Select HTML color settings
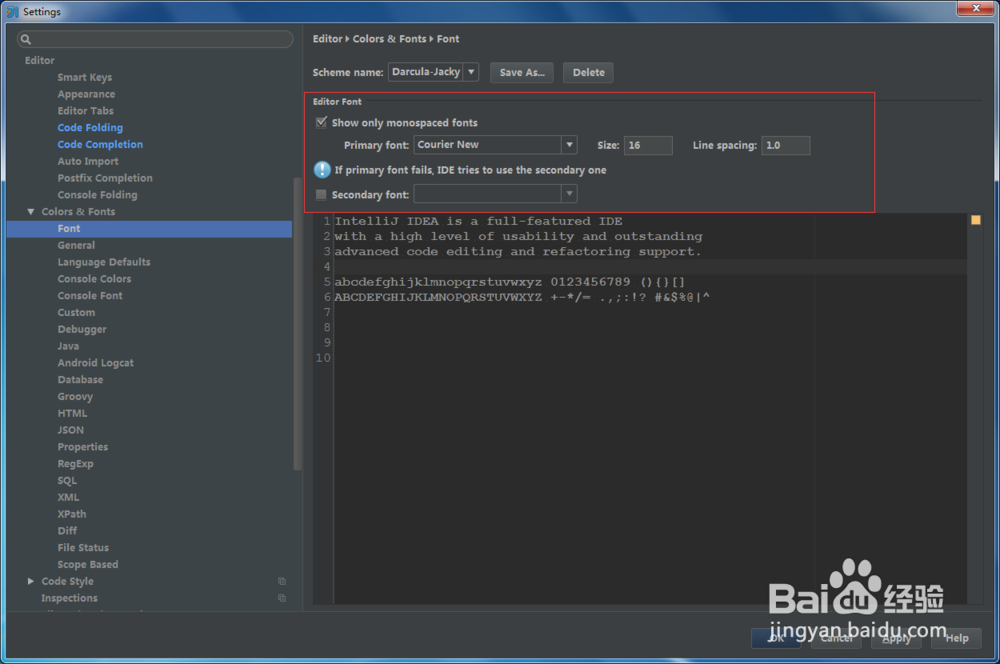Viewport: 1000px width, 664px height. click(72, 413)
